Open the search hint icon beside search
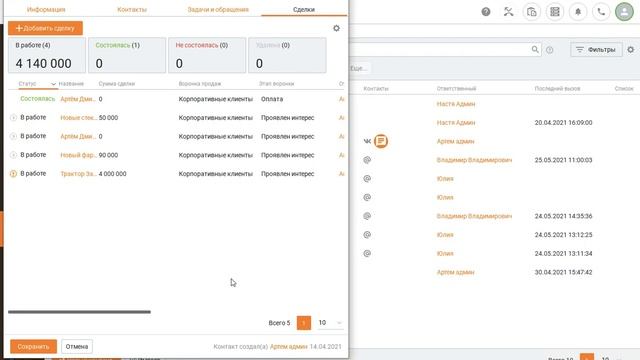The image size is (640, 360). click(550, 50)
